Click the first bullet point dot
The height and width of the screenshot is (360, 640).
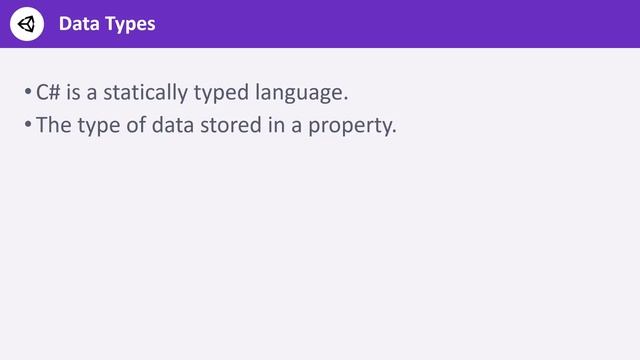coord(28,91)
